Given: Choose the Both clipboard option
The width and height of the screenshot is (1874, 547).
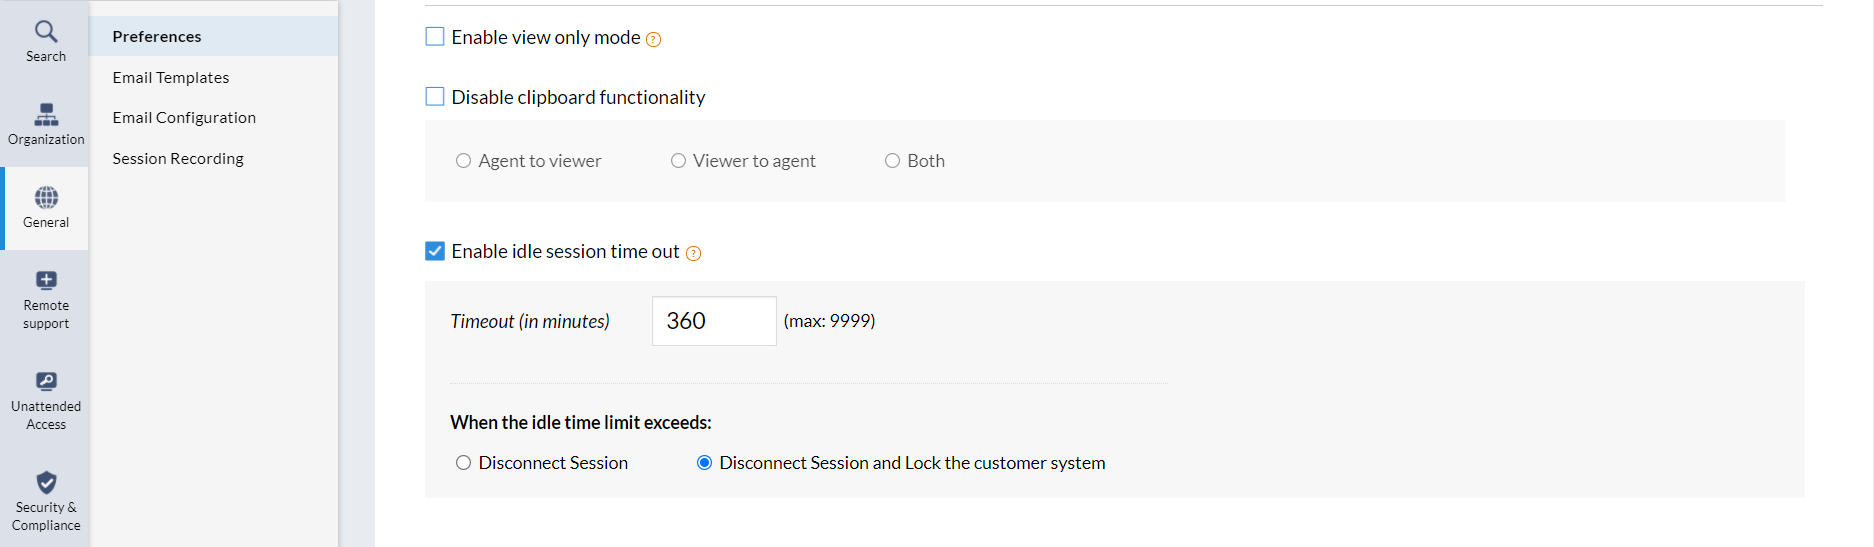Looking at the screenshot, I should coord(893,161).
